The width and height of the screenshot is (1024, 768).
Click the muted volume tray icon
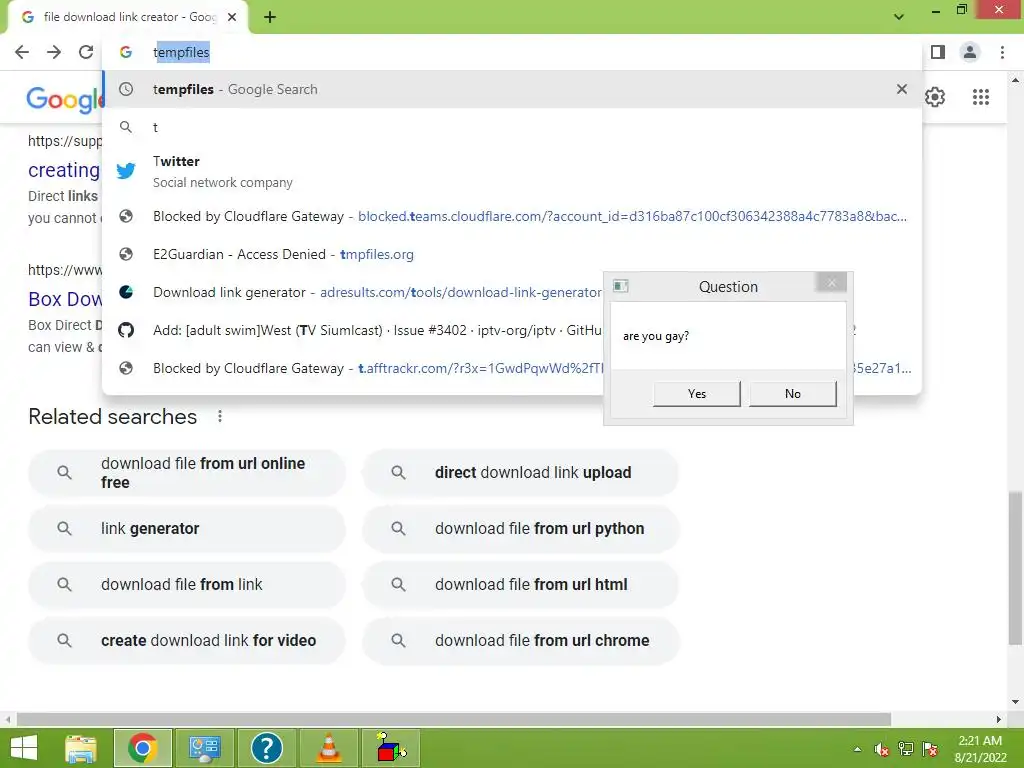(x=882, y=749)
